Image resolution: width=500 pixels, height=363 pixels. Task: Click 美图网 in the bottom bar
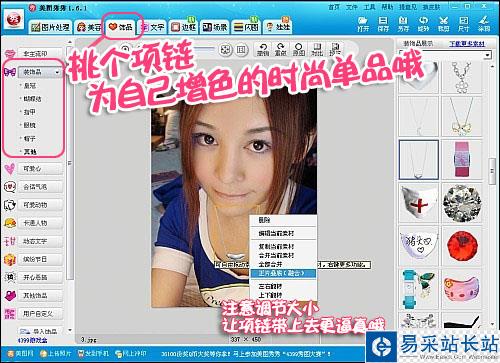click(21, 353)
